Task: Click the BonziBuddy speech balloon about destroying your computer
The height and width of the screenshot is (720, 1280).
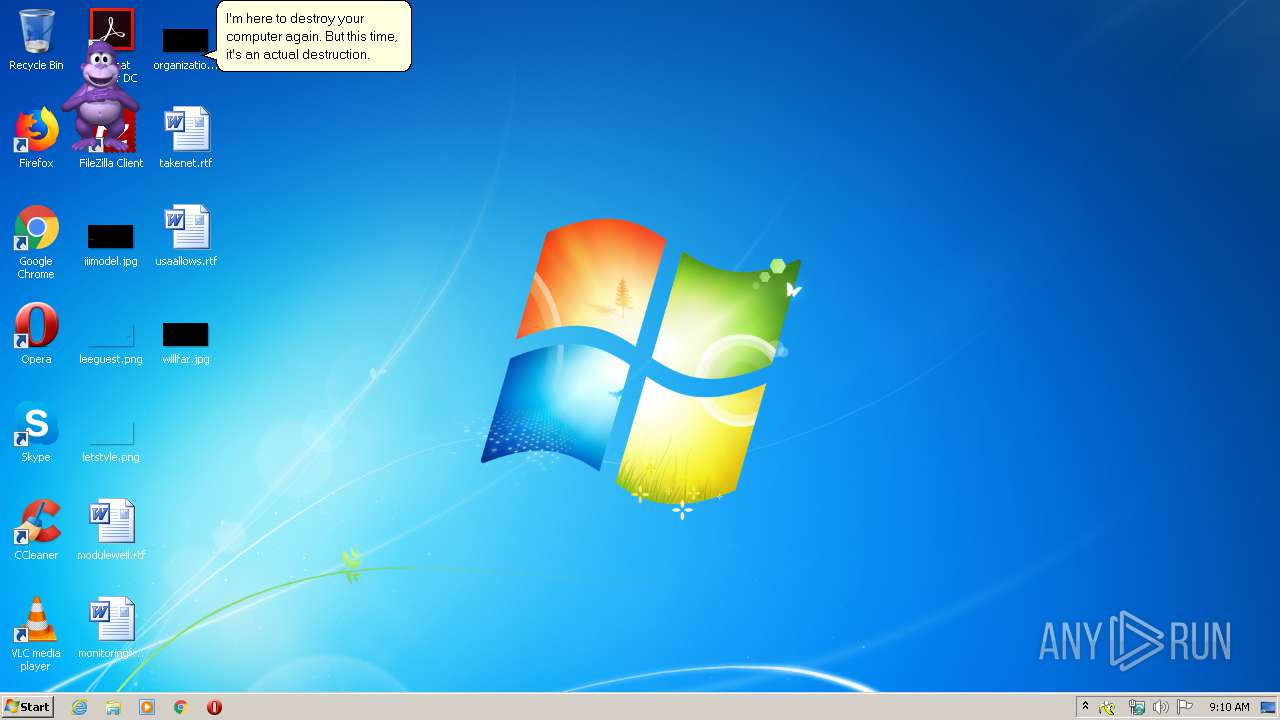Action: (x=313, y=36)
